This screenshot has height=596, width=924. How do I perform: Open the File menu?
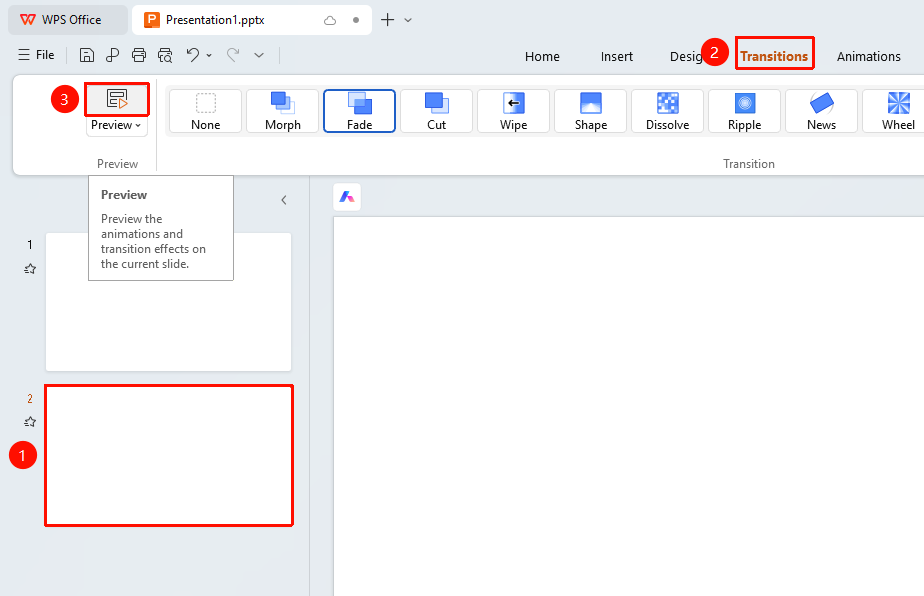pos(37,55)
